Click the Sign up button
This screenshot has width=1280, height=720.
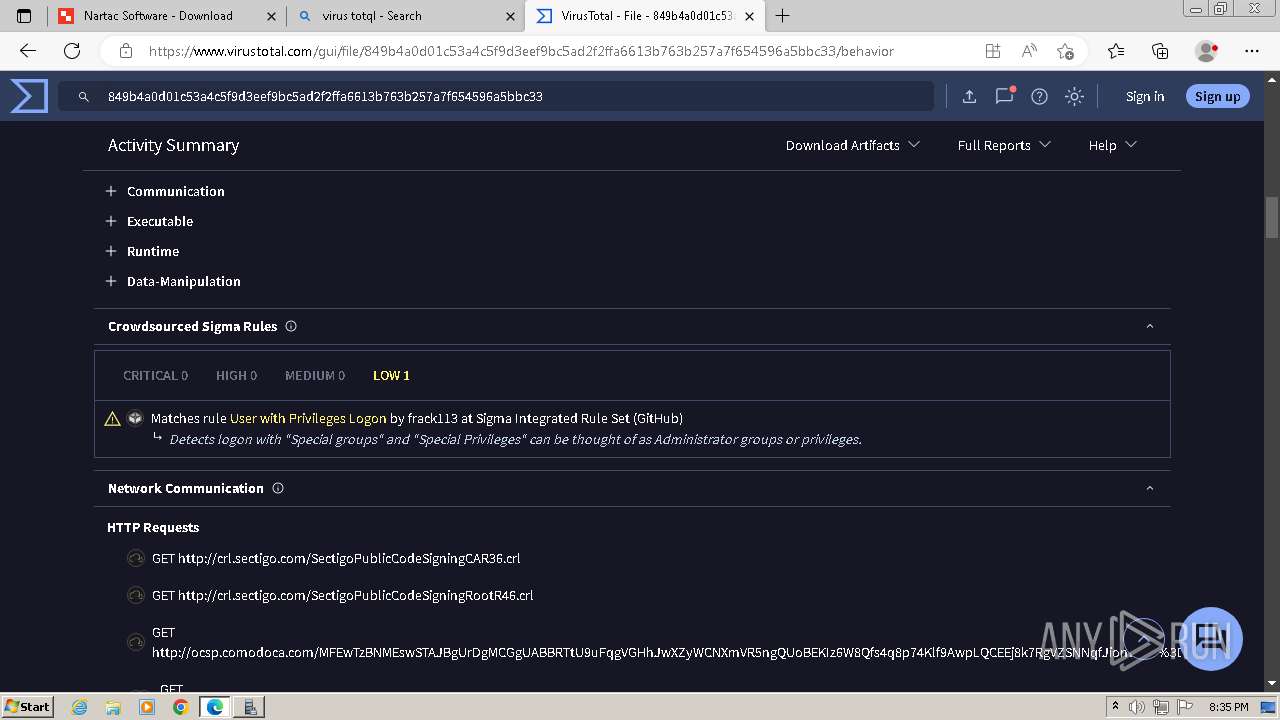(x=1217, y=96)
